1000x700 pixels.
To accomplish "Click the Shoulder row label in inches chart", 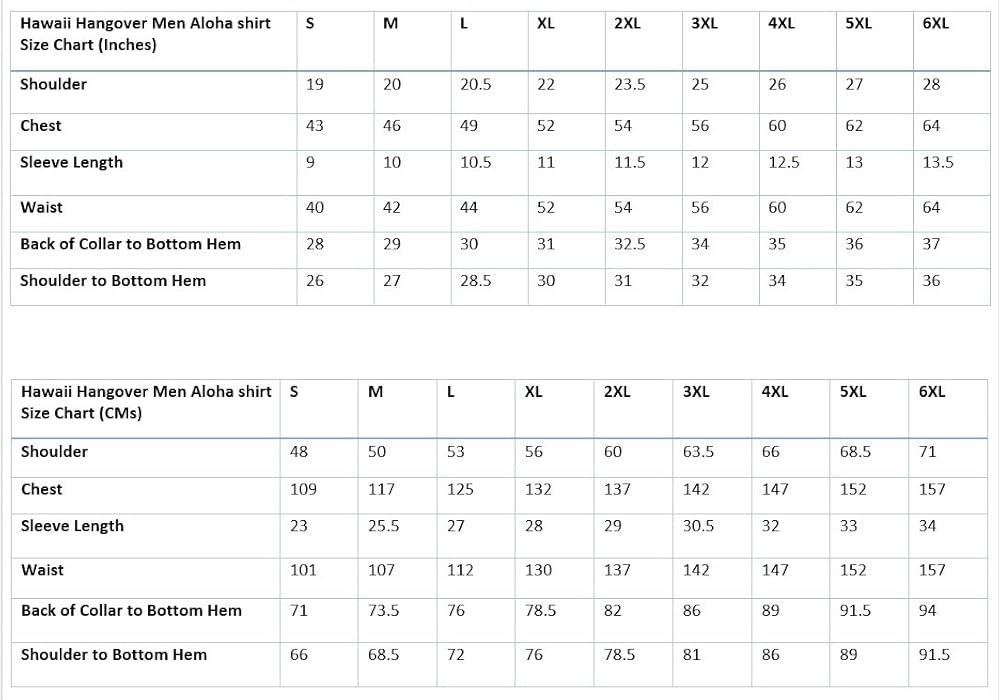I will pos(53,84).
